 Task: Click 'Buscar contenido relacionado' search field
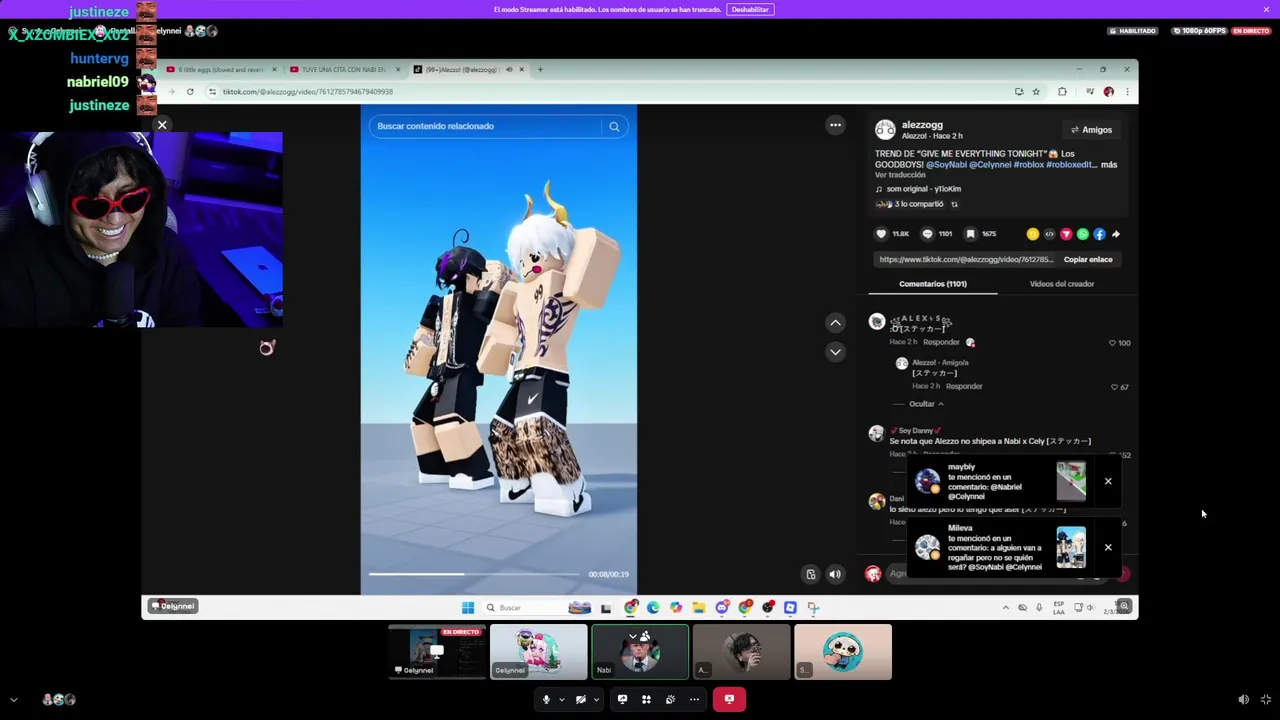click(487, 126)
